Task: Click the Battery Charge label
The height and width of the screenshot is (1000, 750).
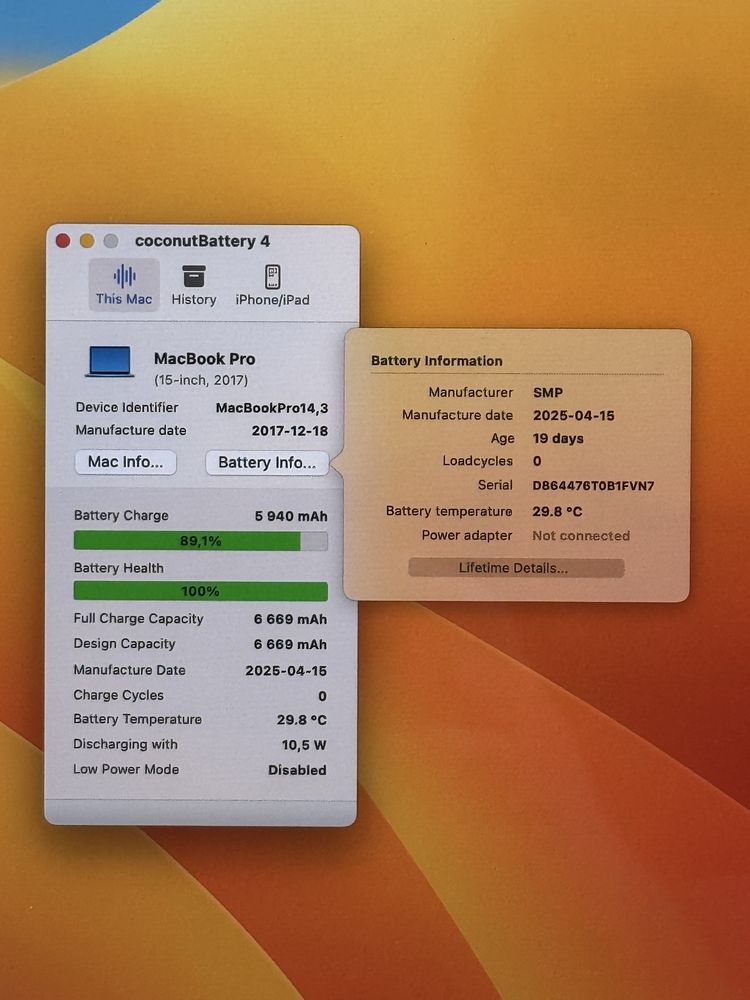Action: (121, 515)
